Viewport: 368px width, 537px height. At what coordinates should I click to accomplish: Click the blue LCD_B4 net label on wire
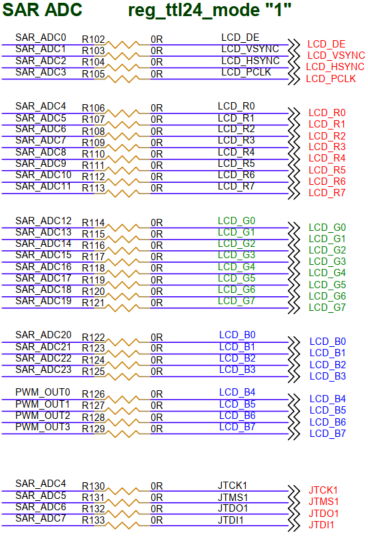237,392
